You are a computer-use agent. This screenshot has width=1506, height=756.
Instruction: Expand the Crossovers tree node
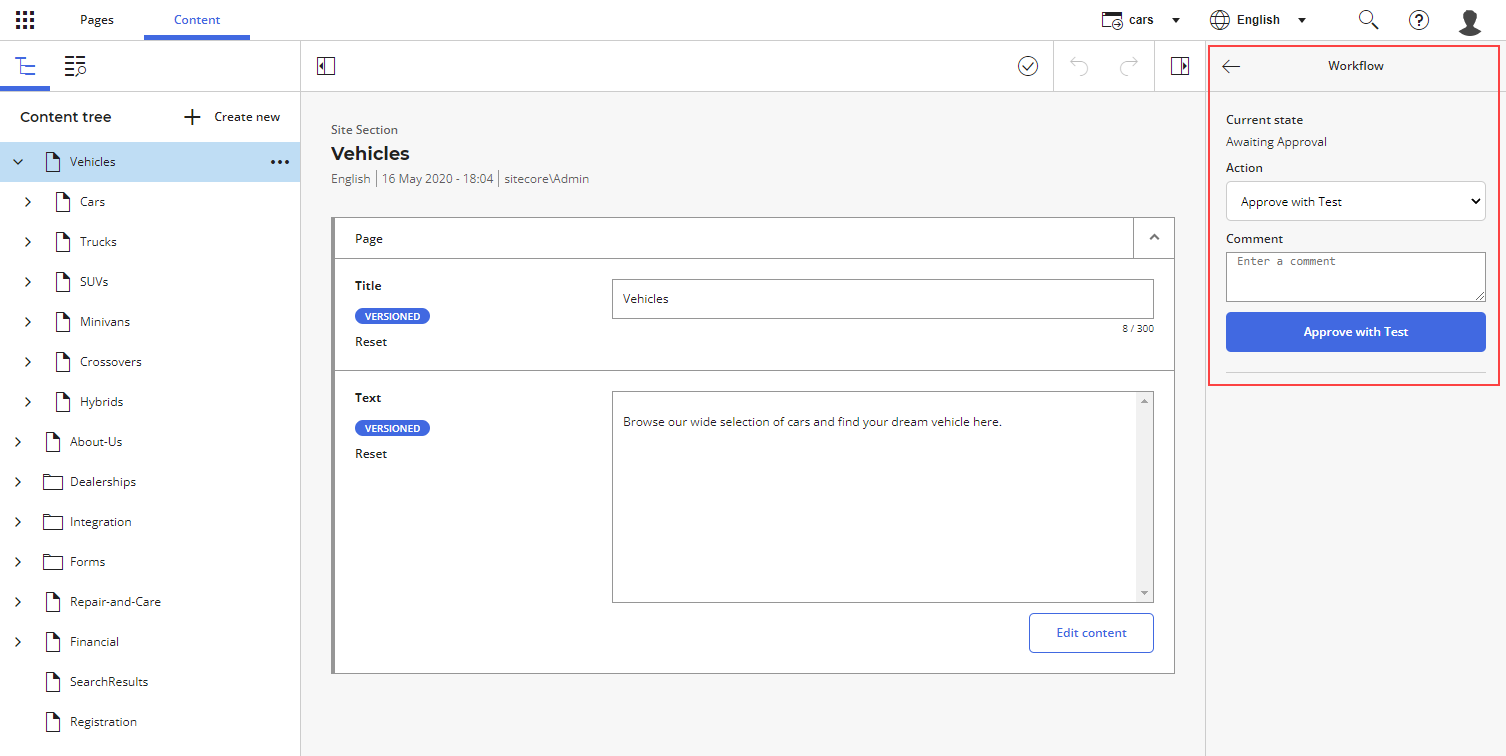click(28, 362)
